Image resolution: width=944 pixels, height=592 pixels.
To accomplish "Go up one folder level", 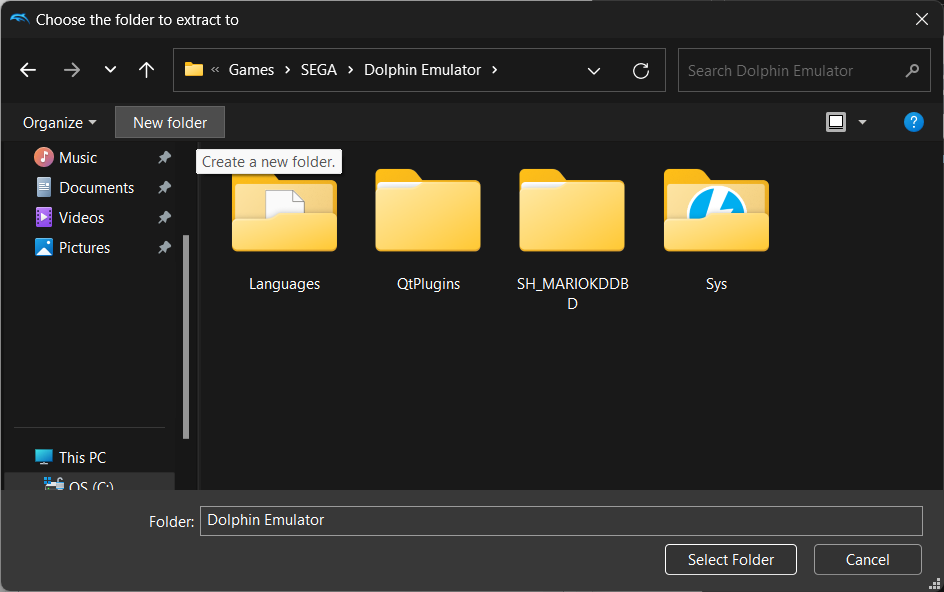I will click(x=146, y=70).
